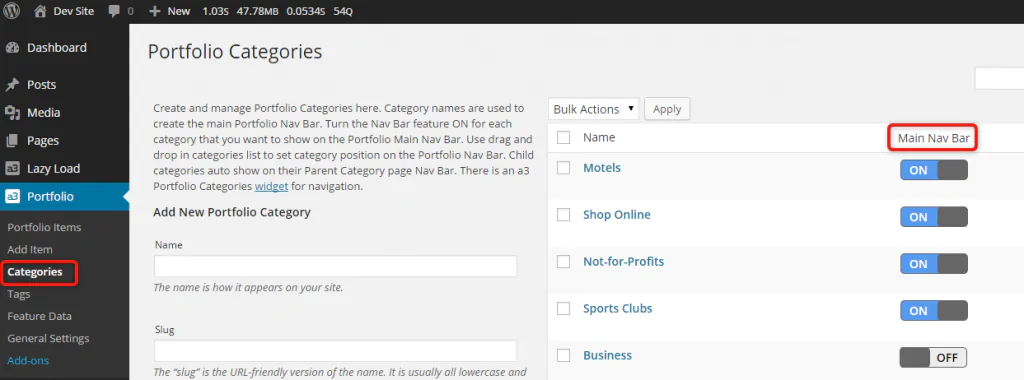This screenshot has width=1024, height=380.
Task: Open a3 Lazy Load settings icon
Action: click(x=12, y=169)
